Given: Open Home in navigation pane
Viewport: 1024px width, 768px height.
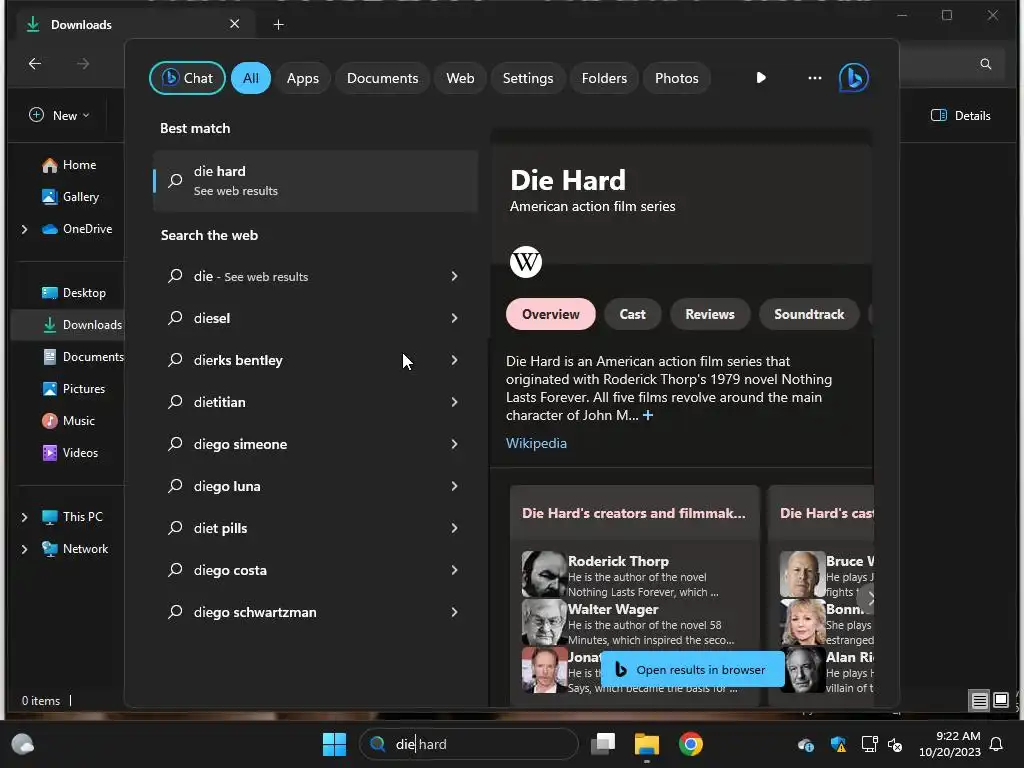Looking at the screenshot, I should (69, 165).
